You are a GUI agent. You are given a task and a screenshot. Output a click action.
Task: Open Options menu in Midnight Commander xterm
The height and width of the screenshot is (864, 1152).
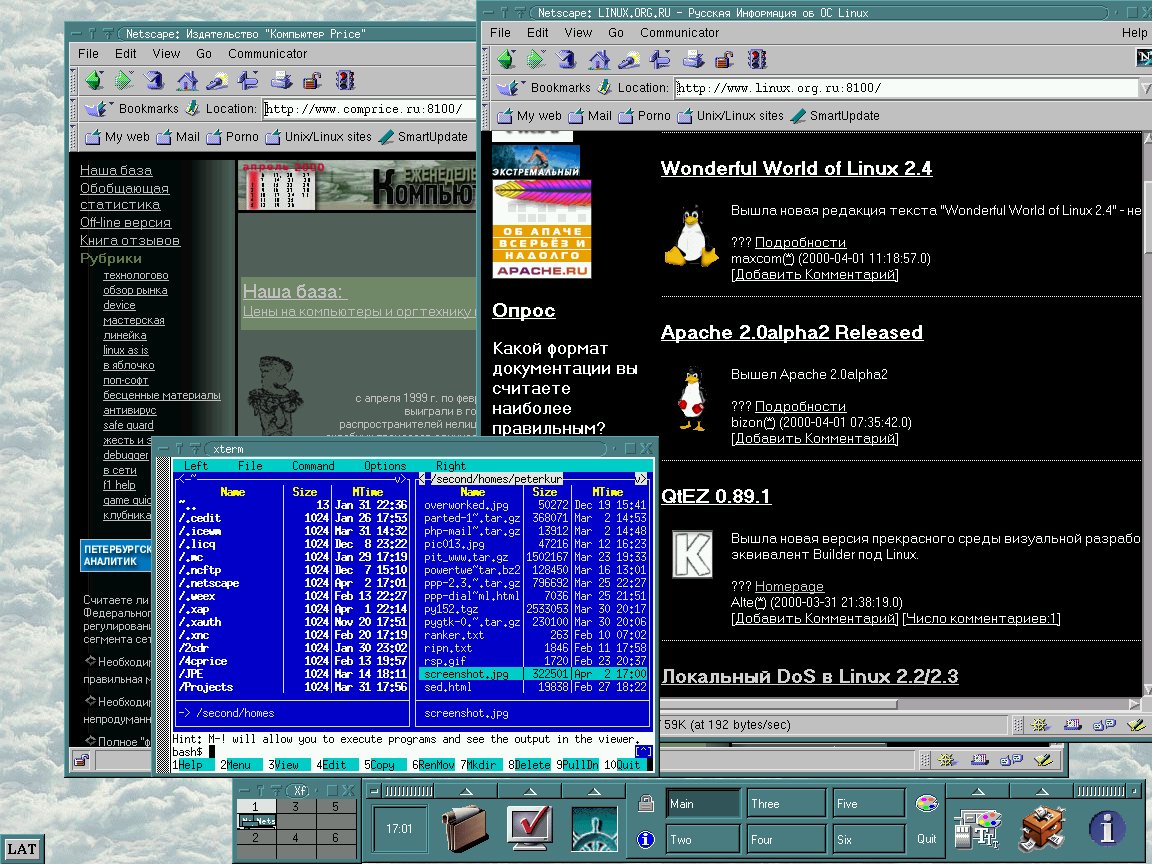coord(385,466)
